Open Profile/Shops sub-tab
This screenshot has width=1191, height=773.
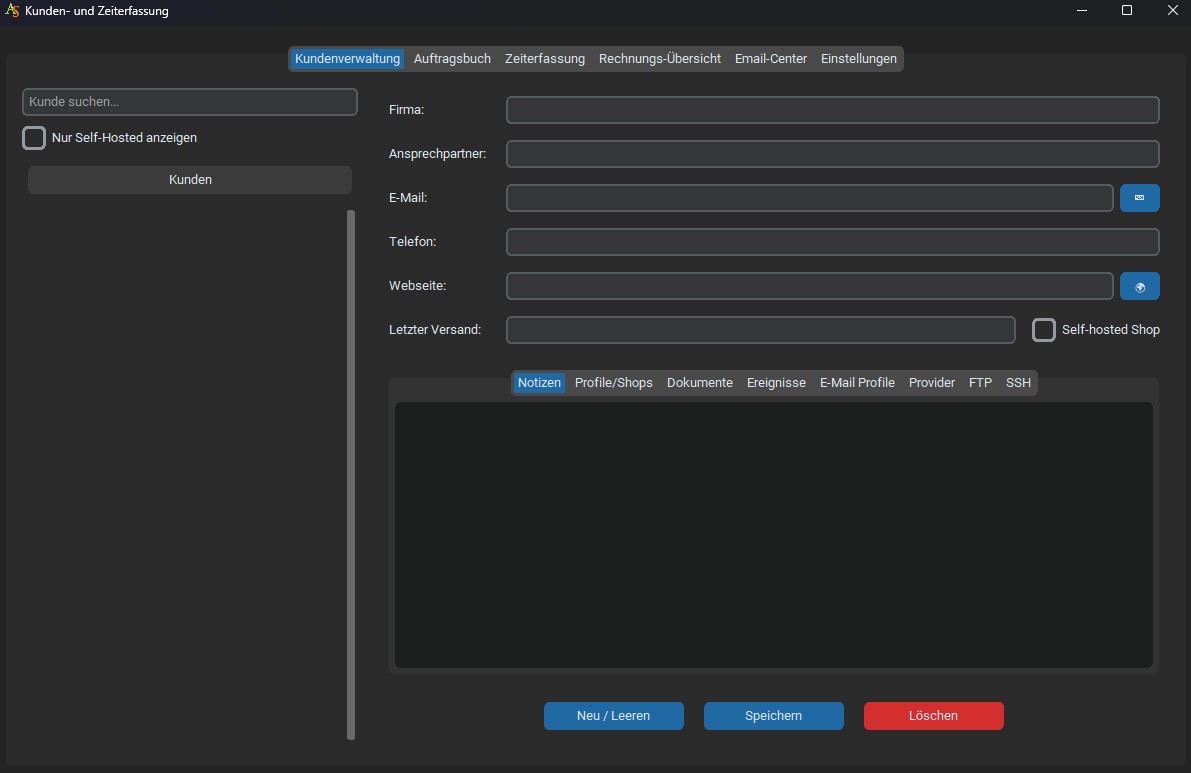tap(614, 383)
